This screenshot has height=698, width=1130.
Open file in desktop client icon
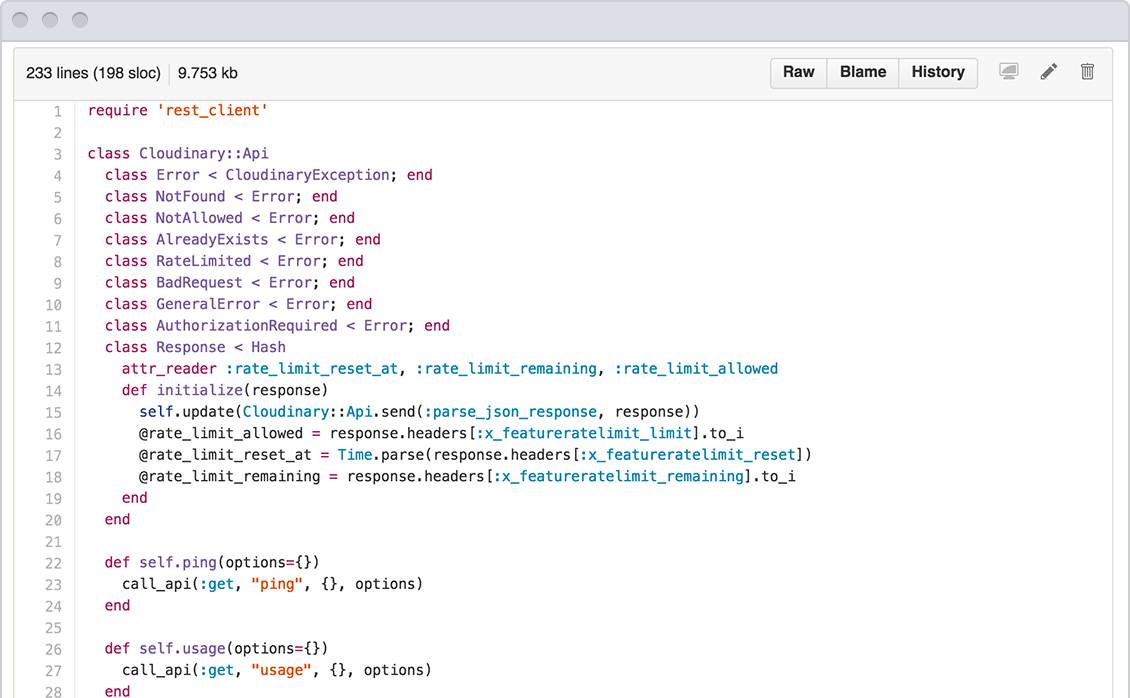(x=1009, y=71)
